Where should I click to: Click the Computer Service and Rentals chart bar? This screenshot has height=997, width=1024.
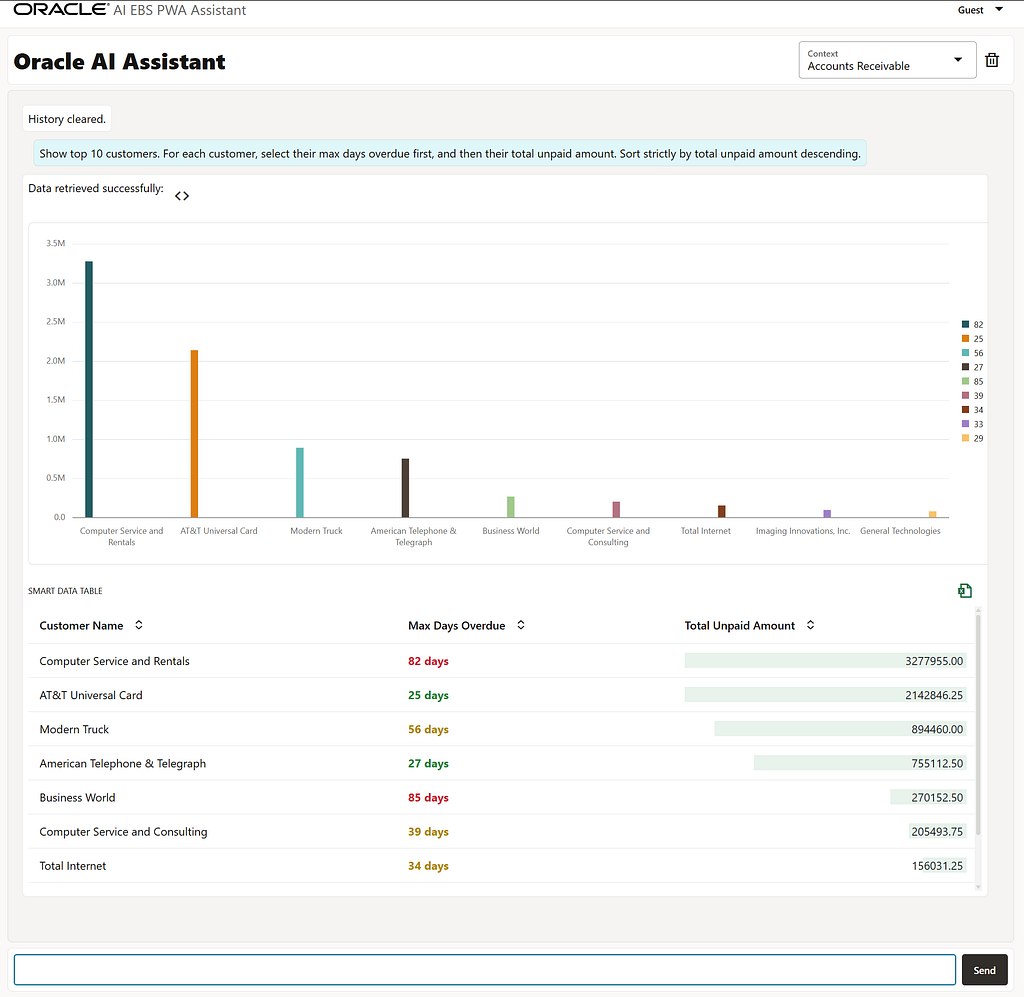click(89, 389)
